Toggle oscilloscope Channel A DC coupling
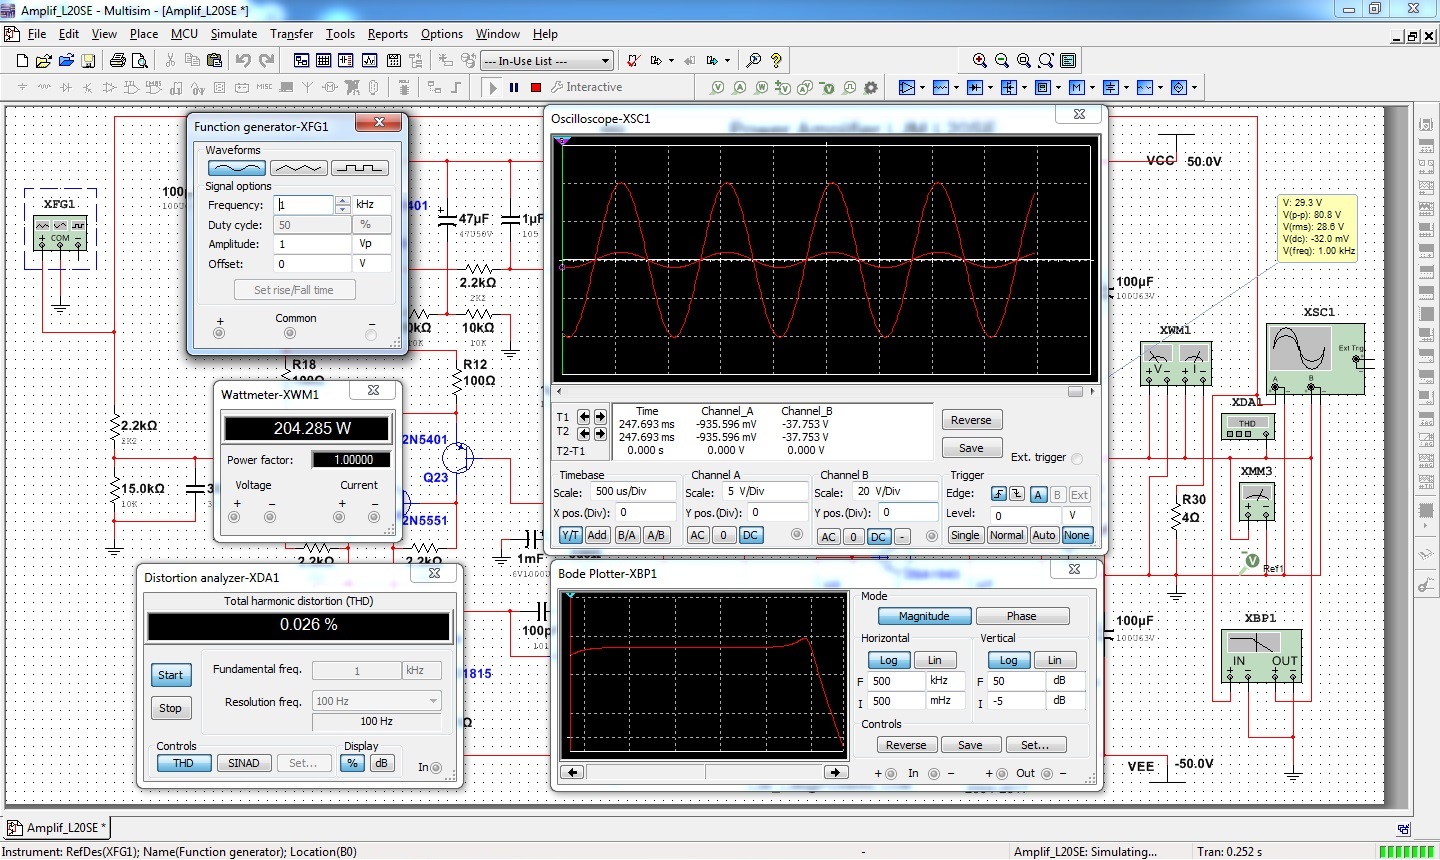The width and height of the screenshot is (1440, 860). click(750, 535)
